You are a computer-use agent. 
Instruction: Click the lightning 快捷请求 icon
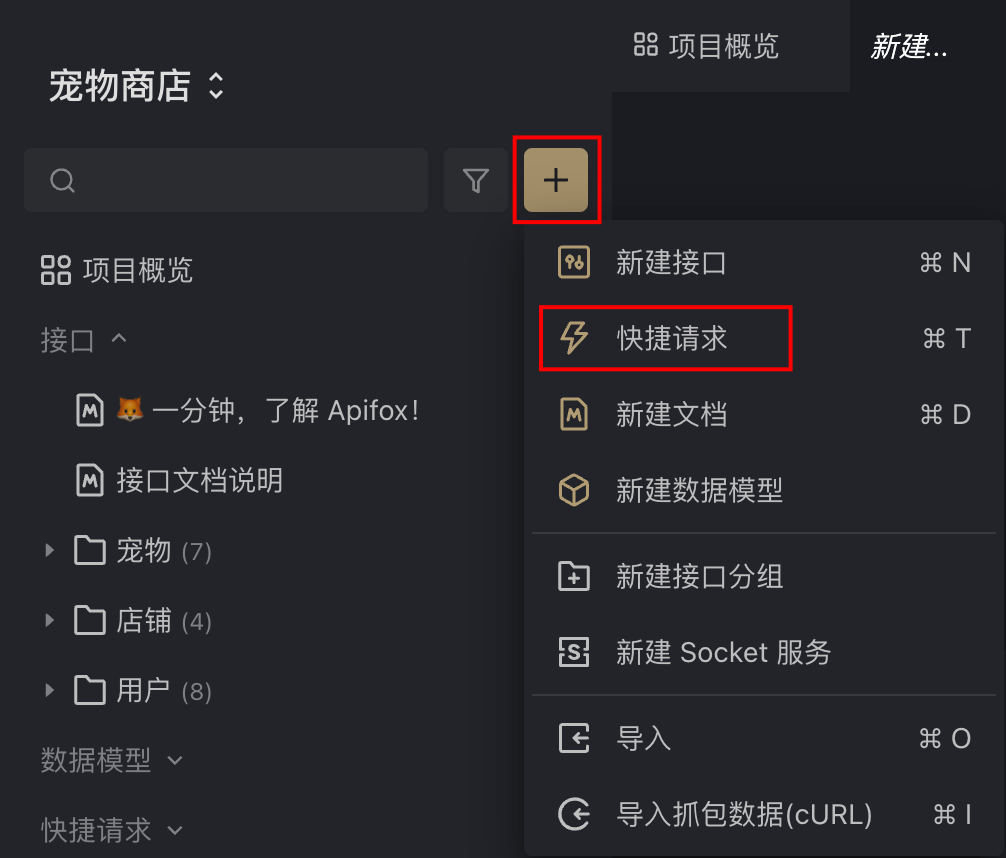click(x=574, y=338)
